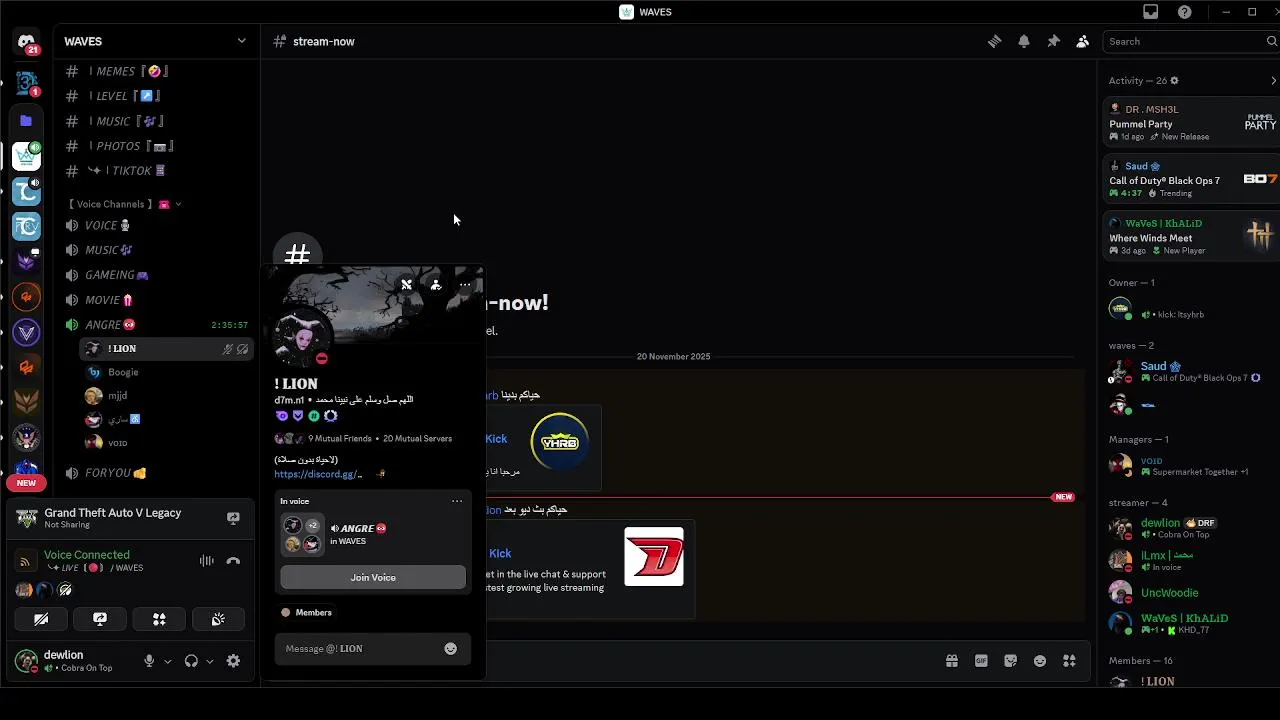Open the gift icon in chat bar
This screenshot has width=1280, height=720.
coord(952,661)
